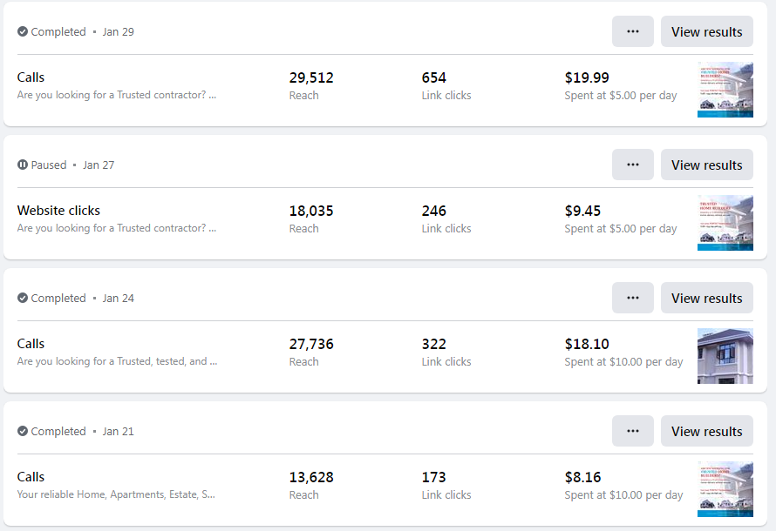This screenshot has width=776, height=532.
Task: View results for the Website clicks ad
Action: (x=707, y=165)
